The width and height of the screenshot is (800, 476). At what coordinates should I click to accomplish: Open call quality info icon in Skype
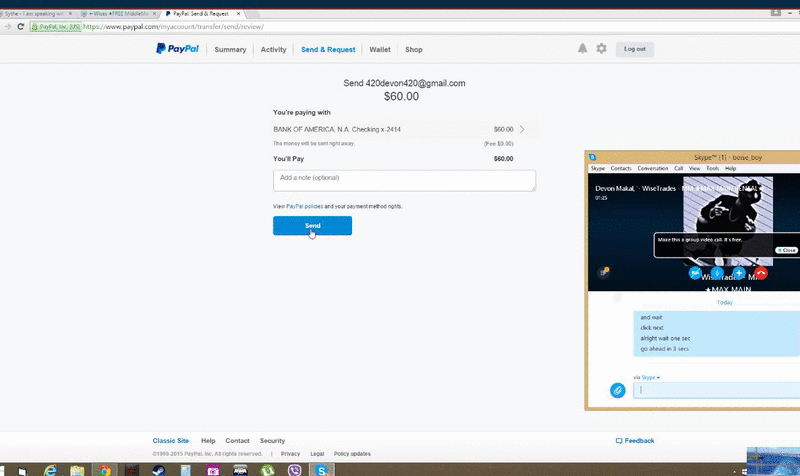[604, 272]
